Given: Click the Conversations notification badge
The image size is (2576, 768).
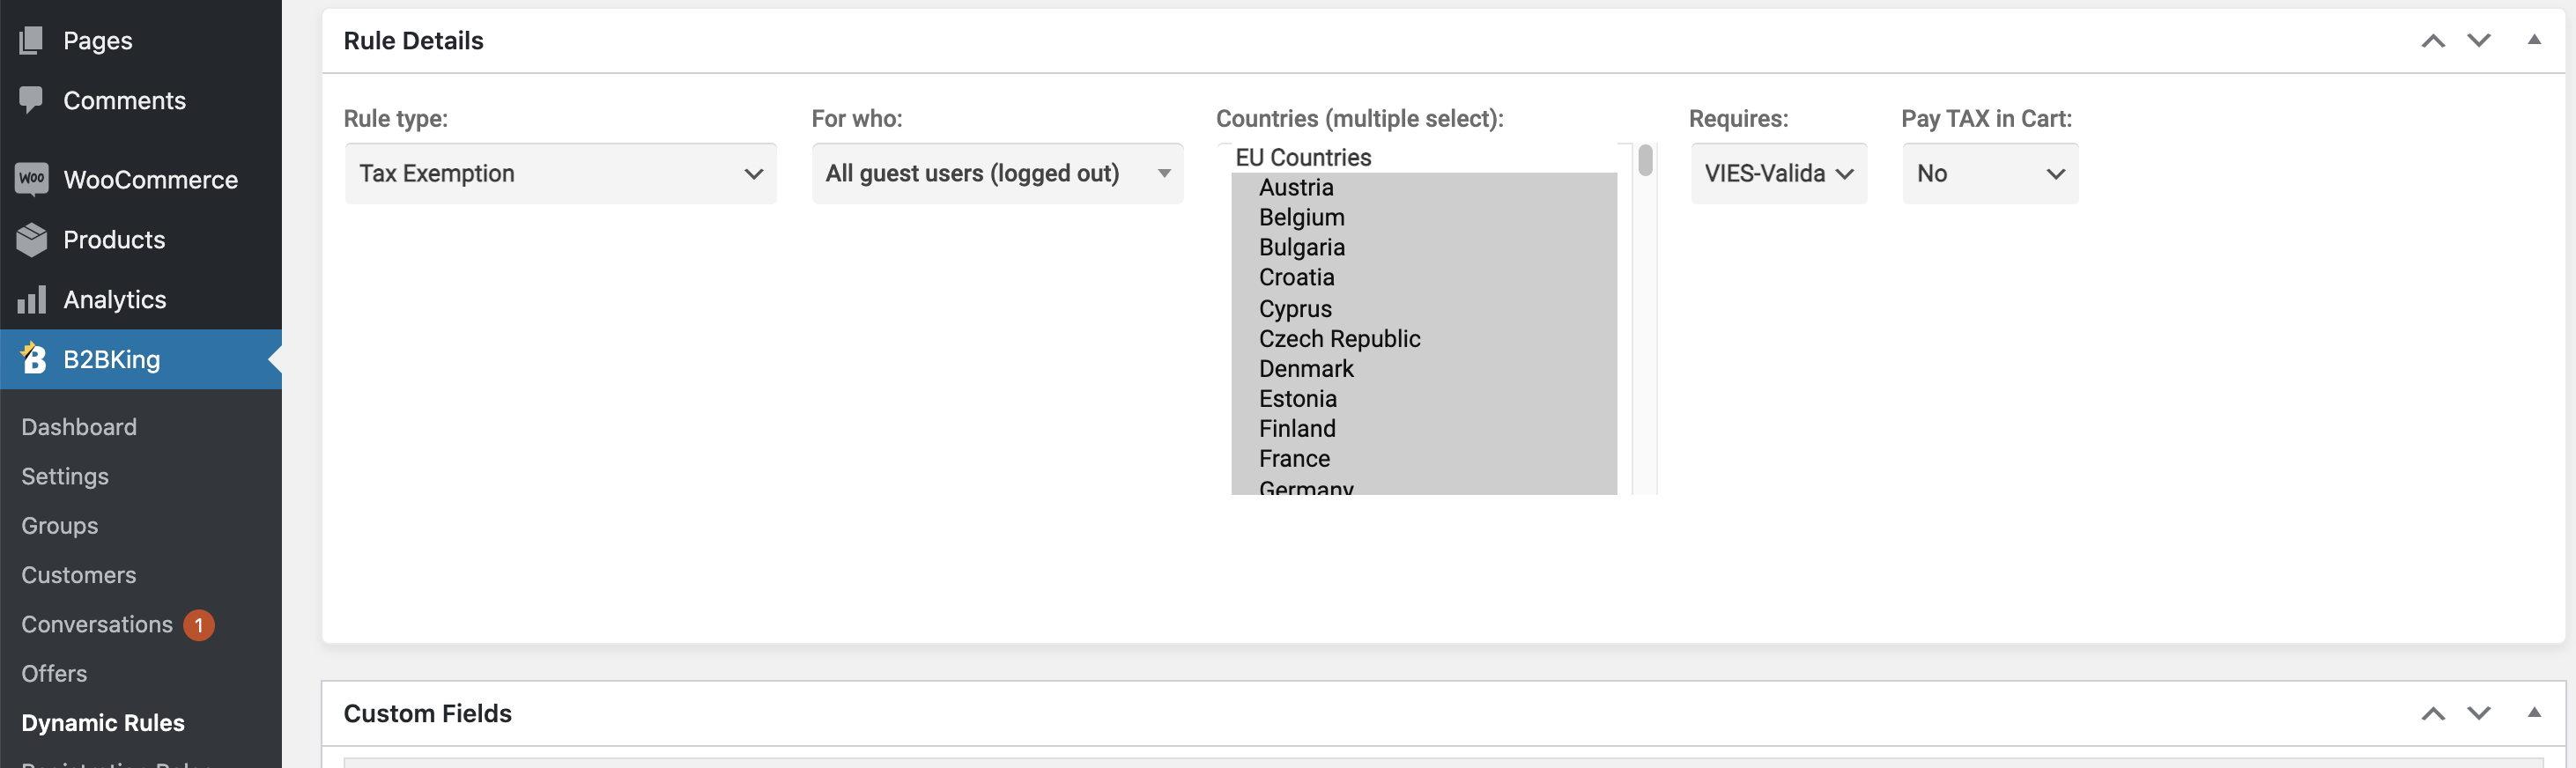Looking at the screenshot, I should tap(199, 625).
